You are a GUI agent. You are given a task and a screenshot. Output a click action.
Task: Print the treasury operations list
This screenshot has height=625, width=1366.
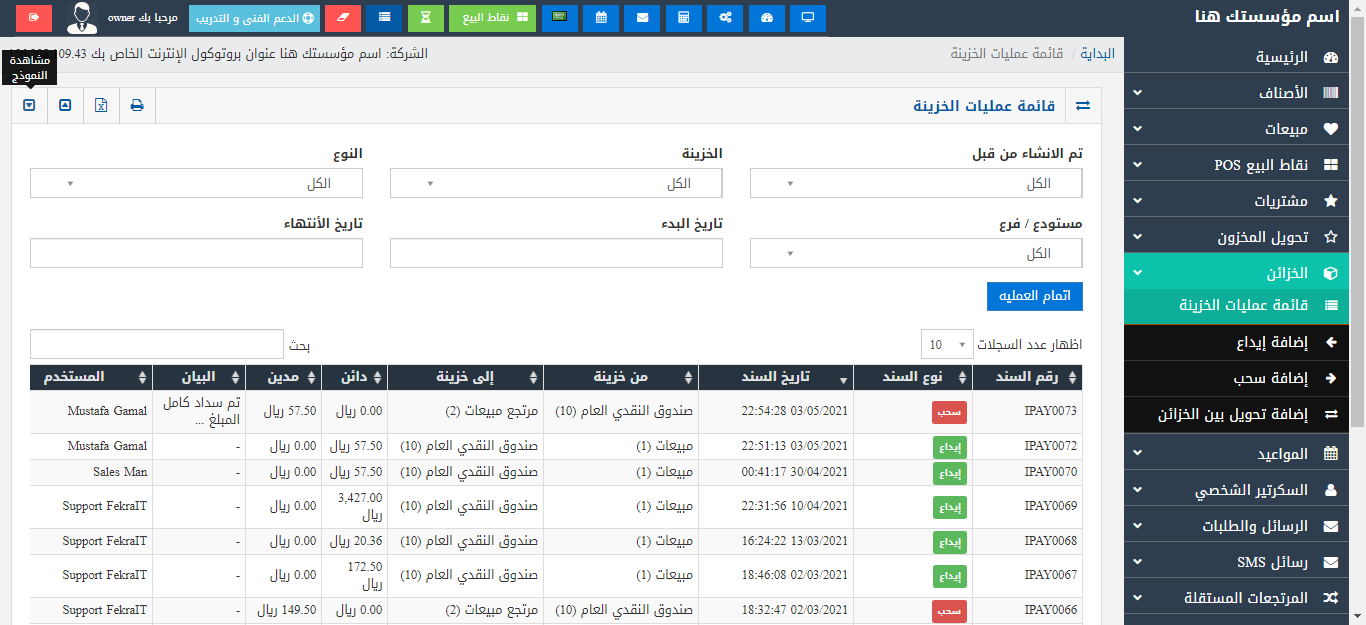point(137,105)
